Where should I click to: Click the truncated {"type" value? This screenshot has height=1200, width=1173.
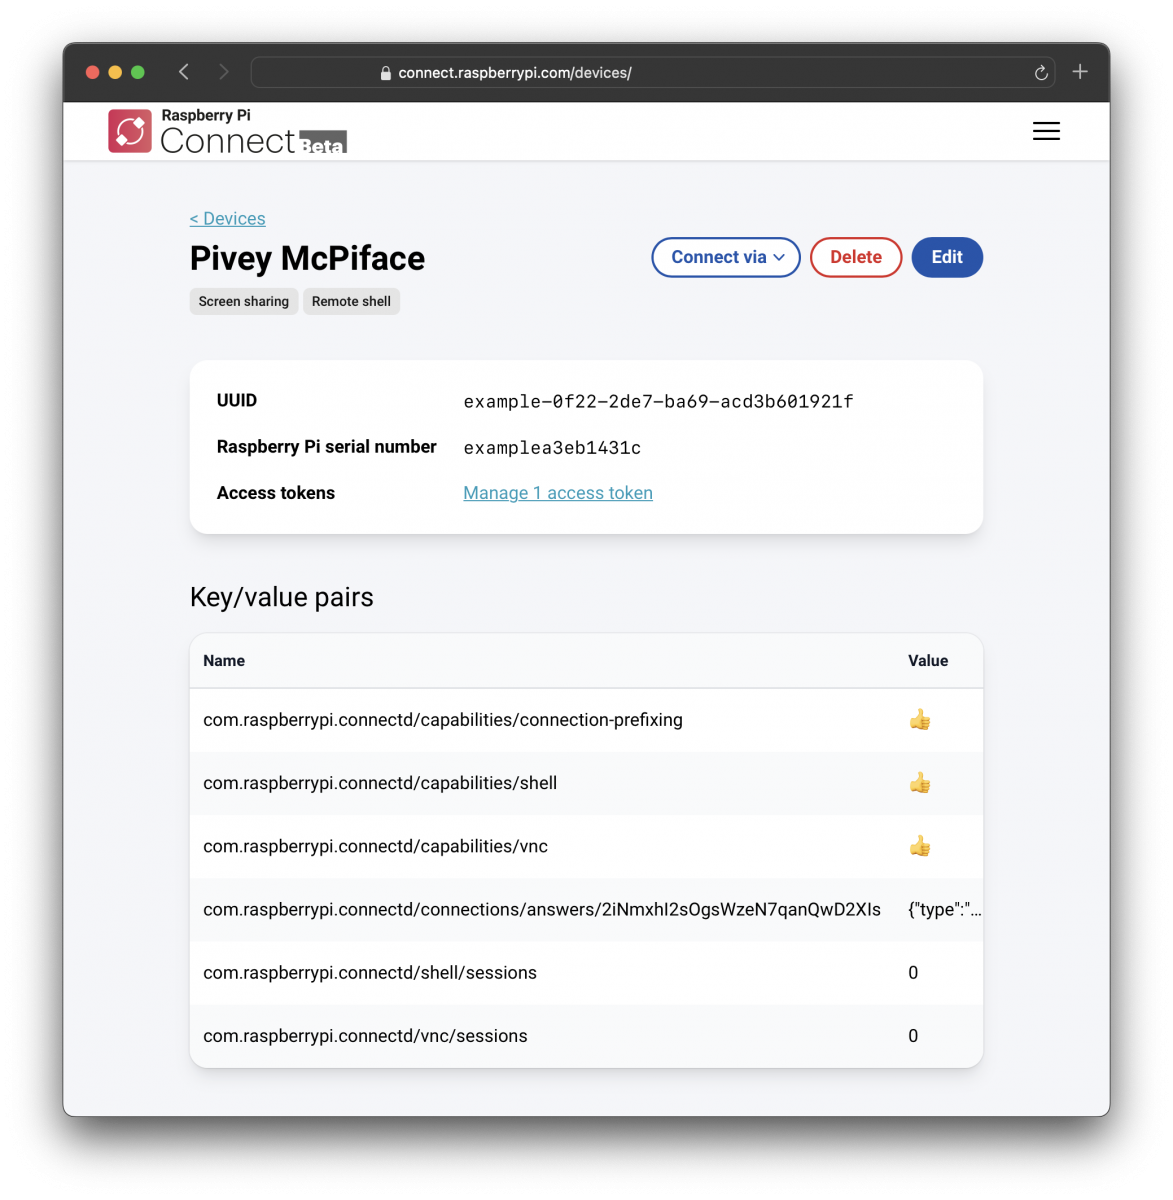tap(945, 910)
